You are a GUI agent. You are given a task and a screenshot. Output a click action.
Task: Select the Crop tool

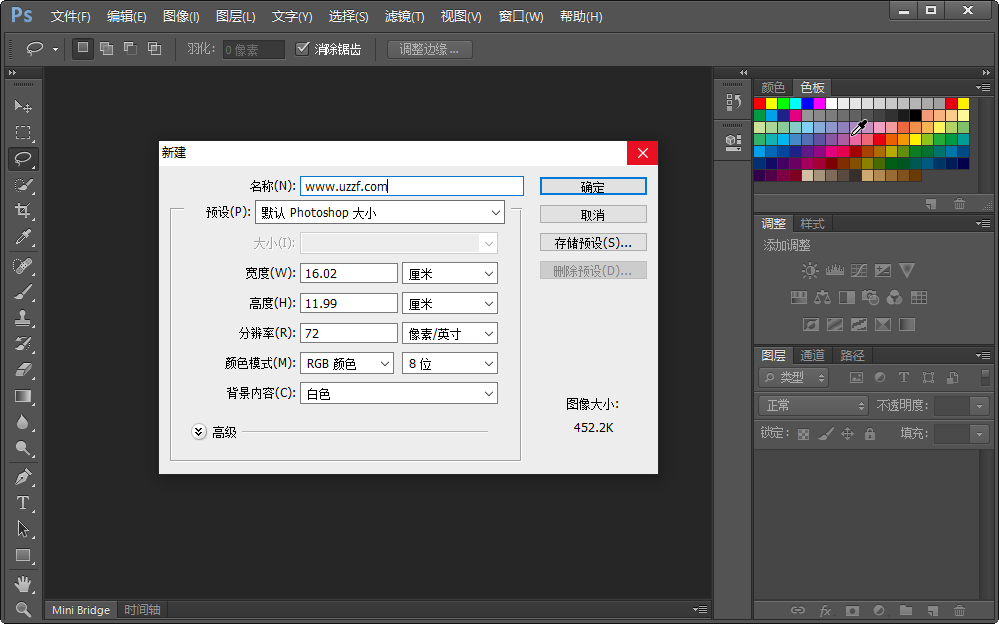[23, 211]
